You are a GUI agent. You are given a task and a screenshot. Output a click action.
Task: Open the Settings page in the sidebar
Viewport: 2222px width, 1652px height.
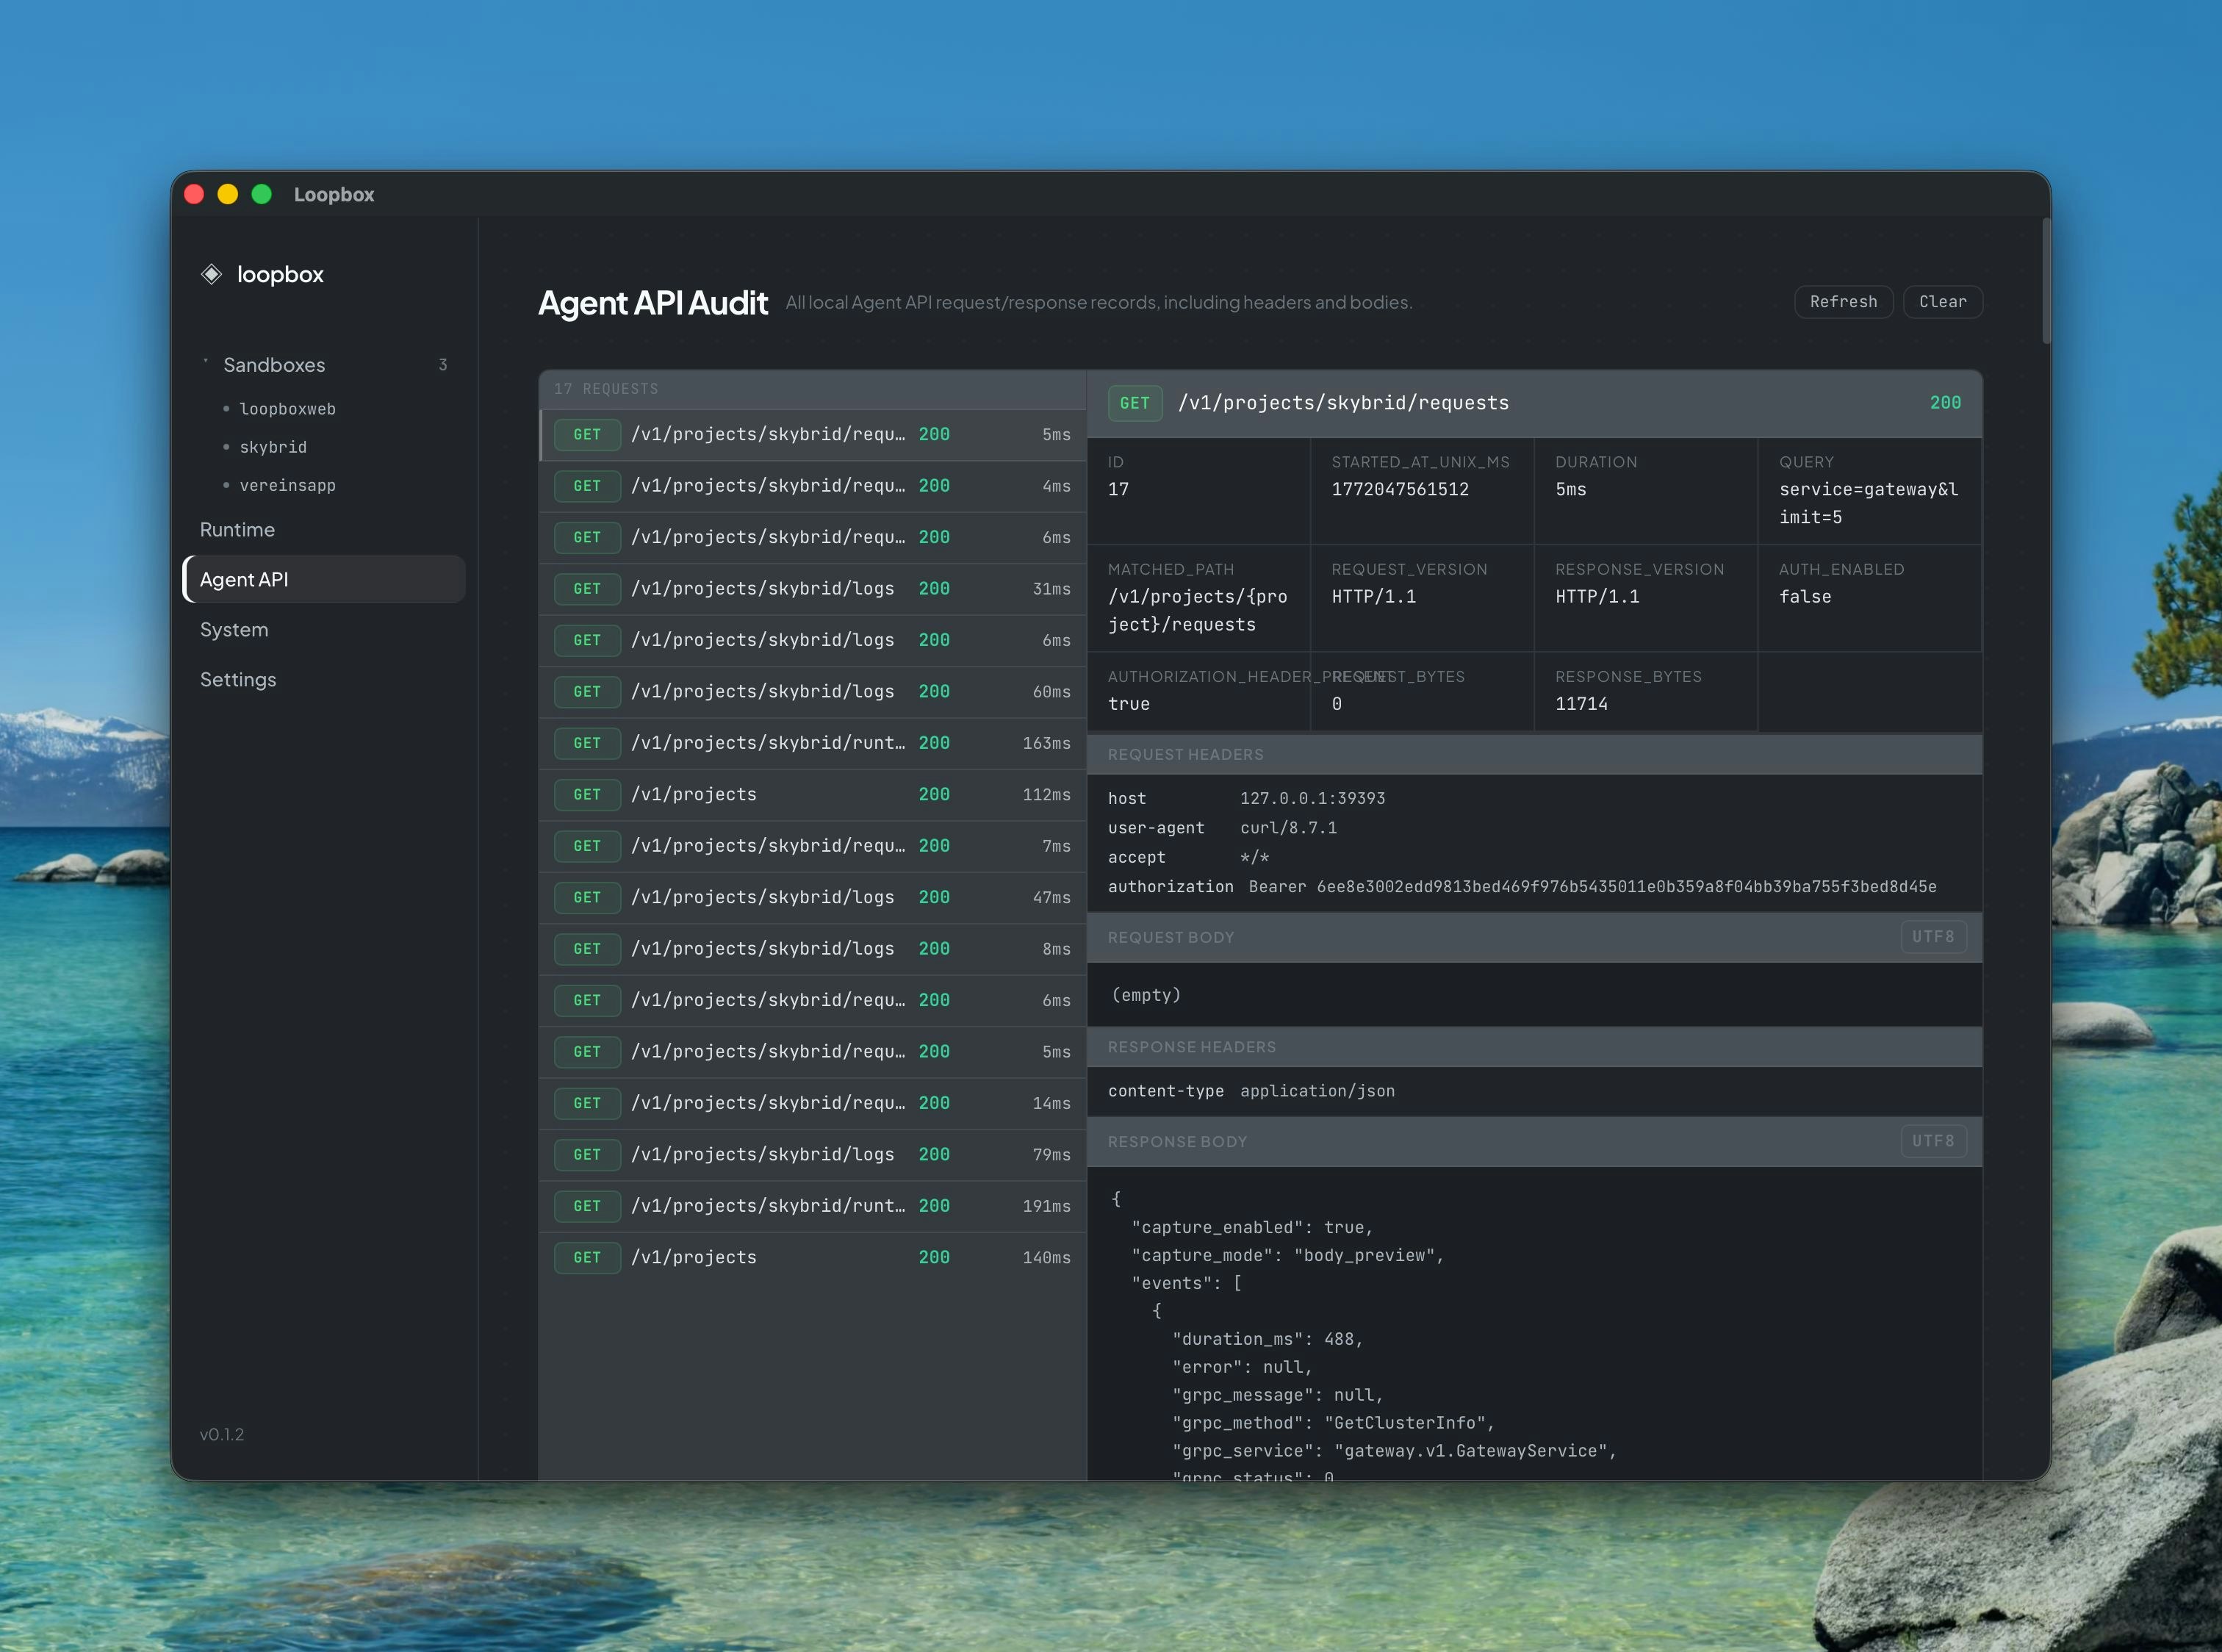238,679
